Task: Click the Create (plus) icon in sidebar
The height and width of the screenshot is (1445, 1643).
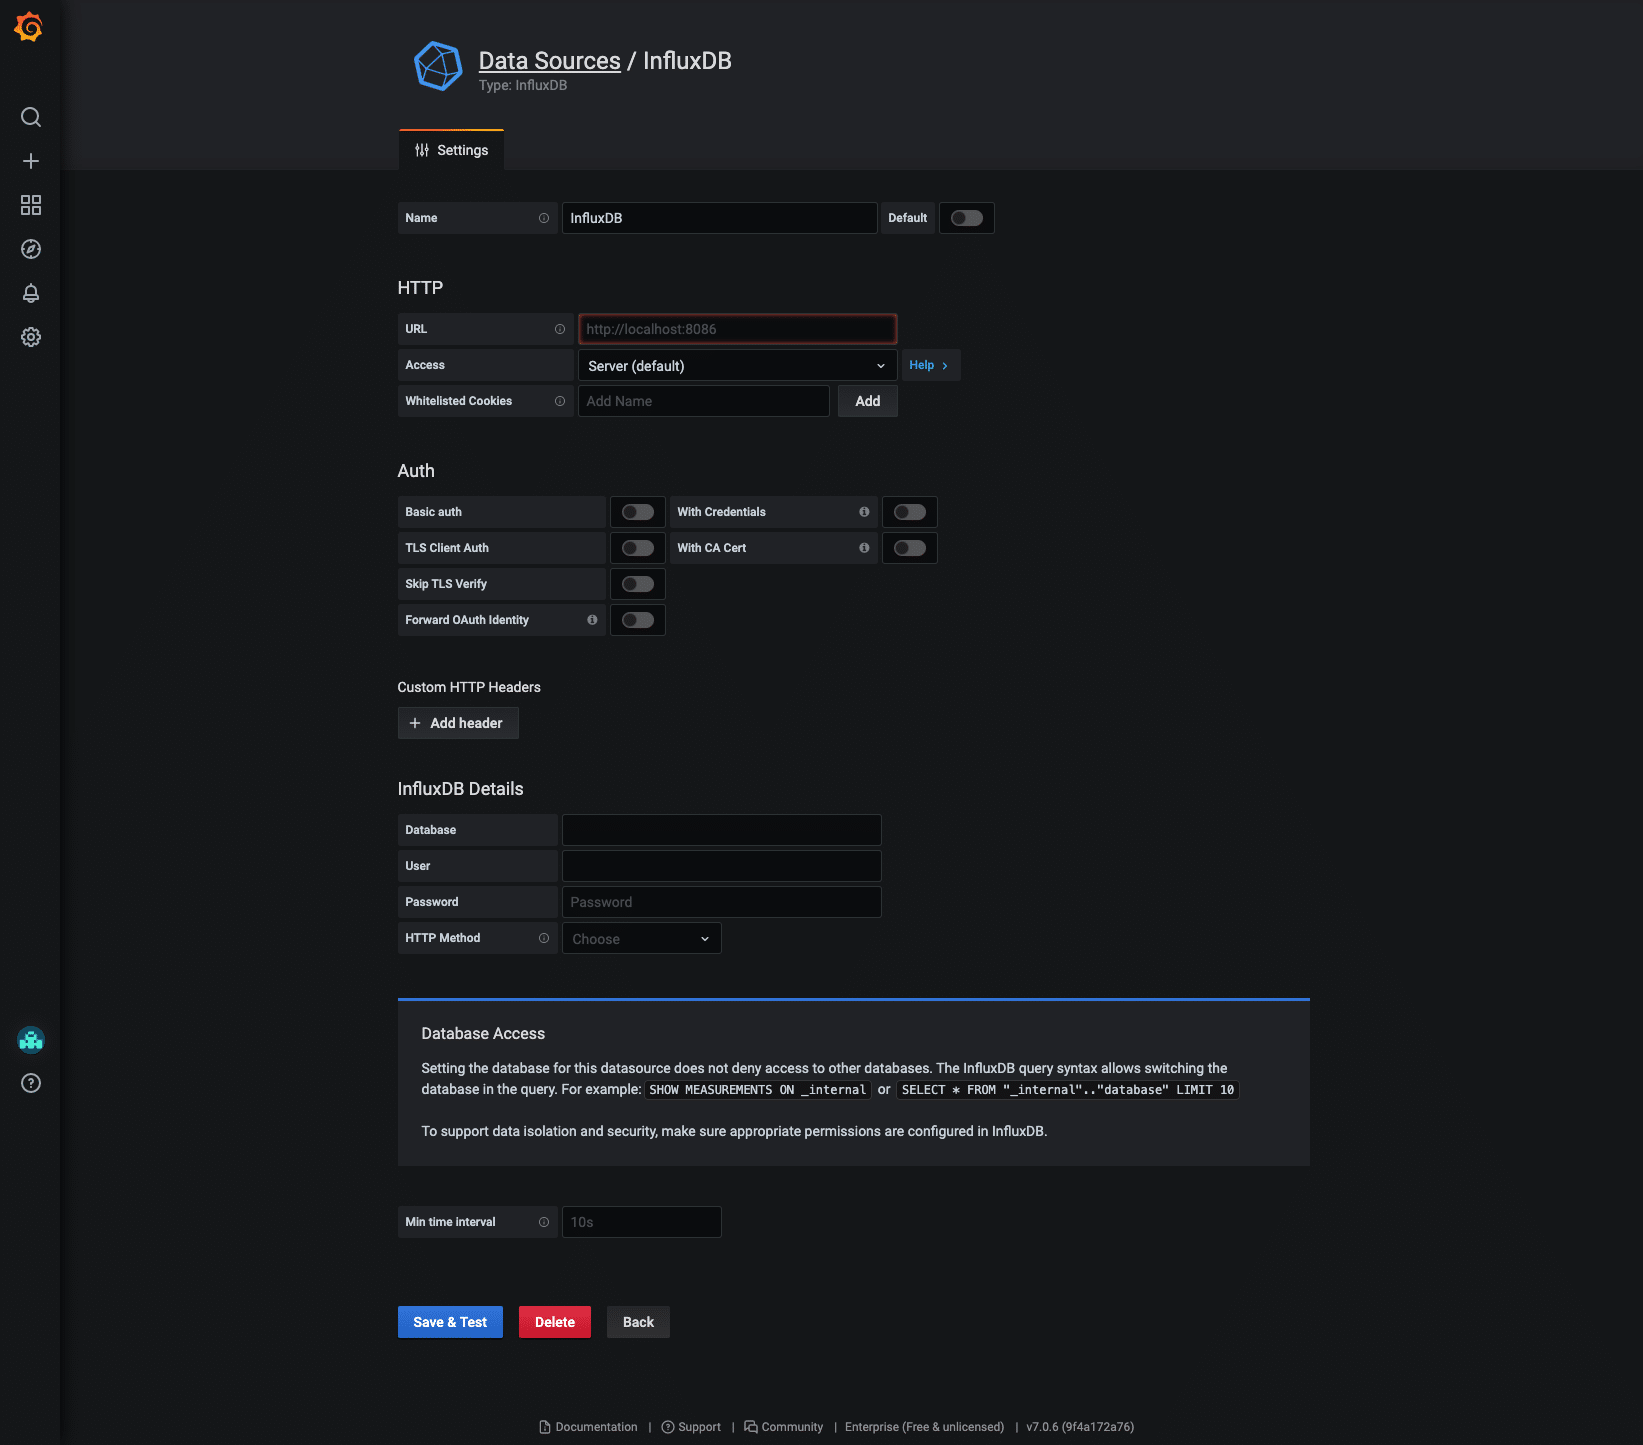Action: (30, 161)
